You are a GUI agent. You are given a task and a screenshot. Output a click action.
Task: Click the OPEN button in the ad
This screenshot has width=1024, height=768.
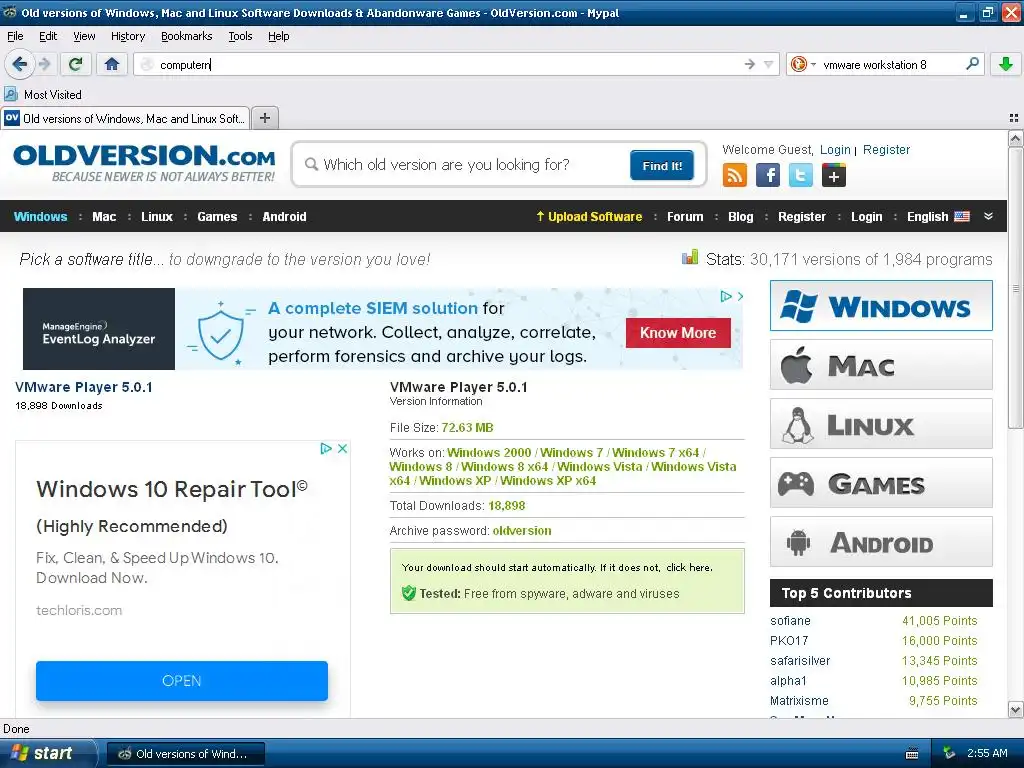tap(182, 680)
